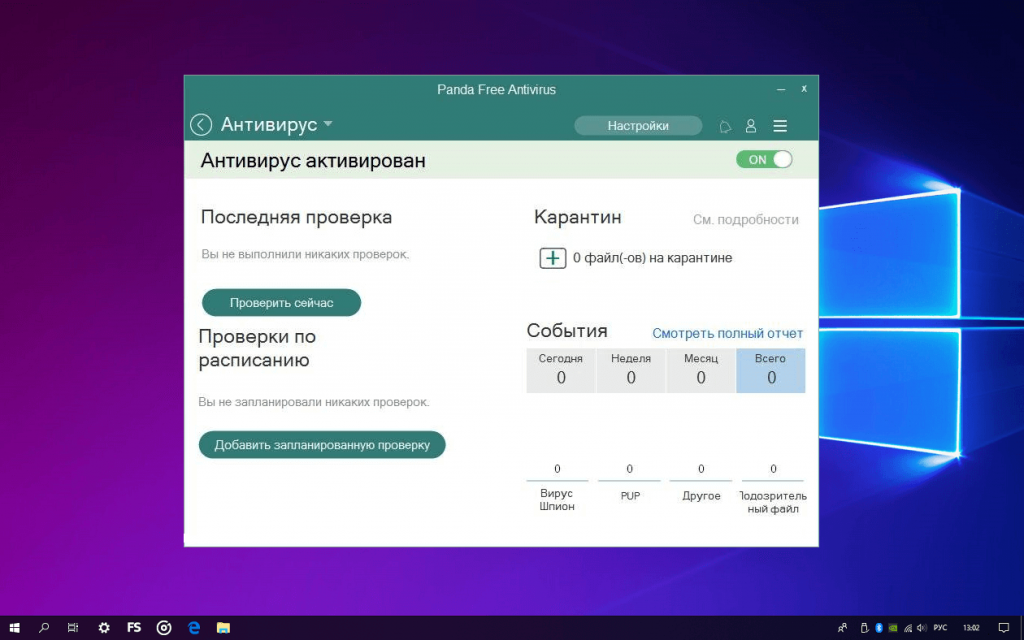Click the PUP category label
The width and height of the screenshot is (1024, 640).
(x=630, y=496)
